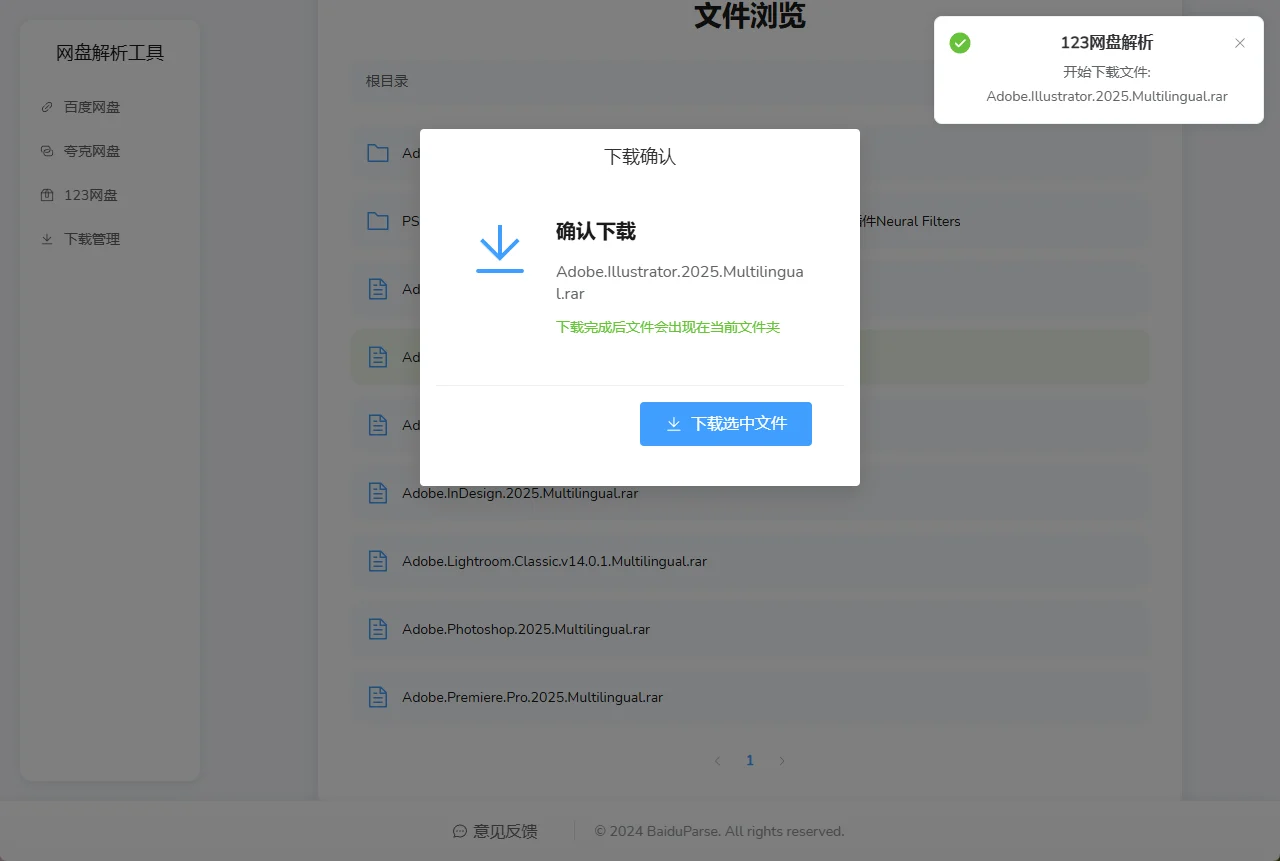Click 文件浏览 page heading
This screenshot has width=1280, height=861.
coord(750,16)
